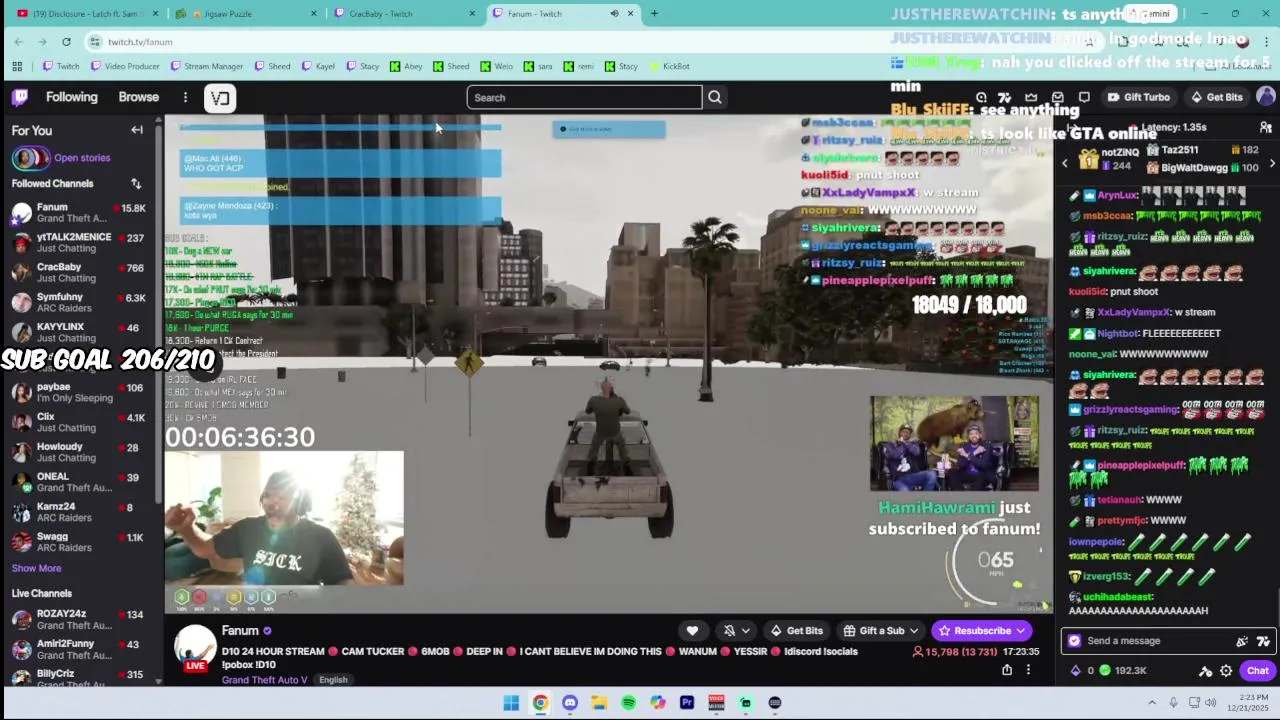Screen dimensions: 1280x720
Task: Click the heart follow icon below stream
Action: point(692,631)
